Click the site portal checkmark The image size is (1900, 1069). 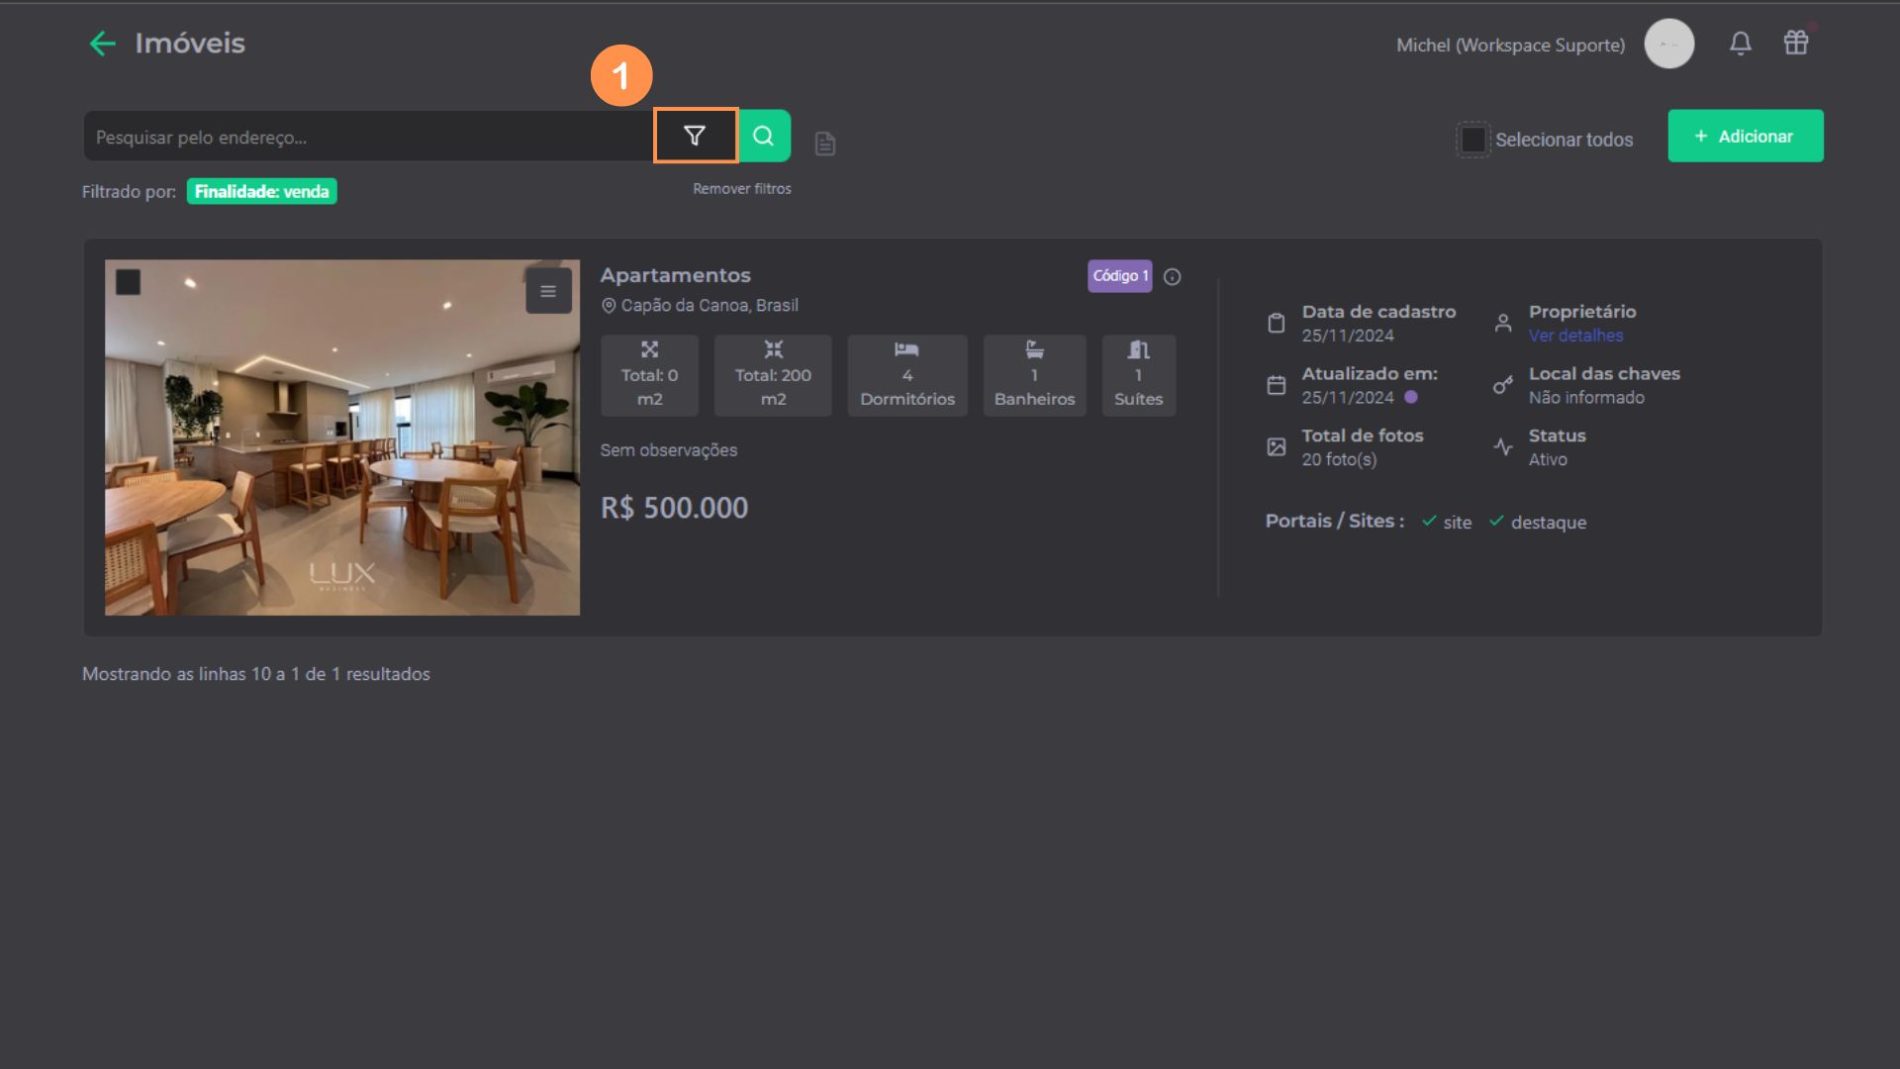tap(1429, 521)
